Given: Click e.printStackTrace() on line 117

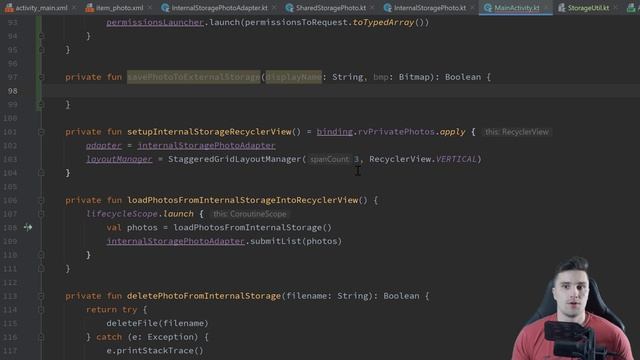Looking at the screenshot, I should [155, 351].
